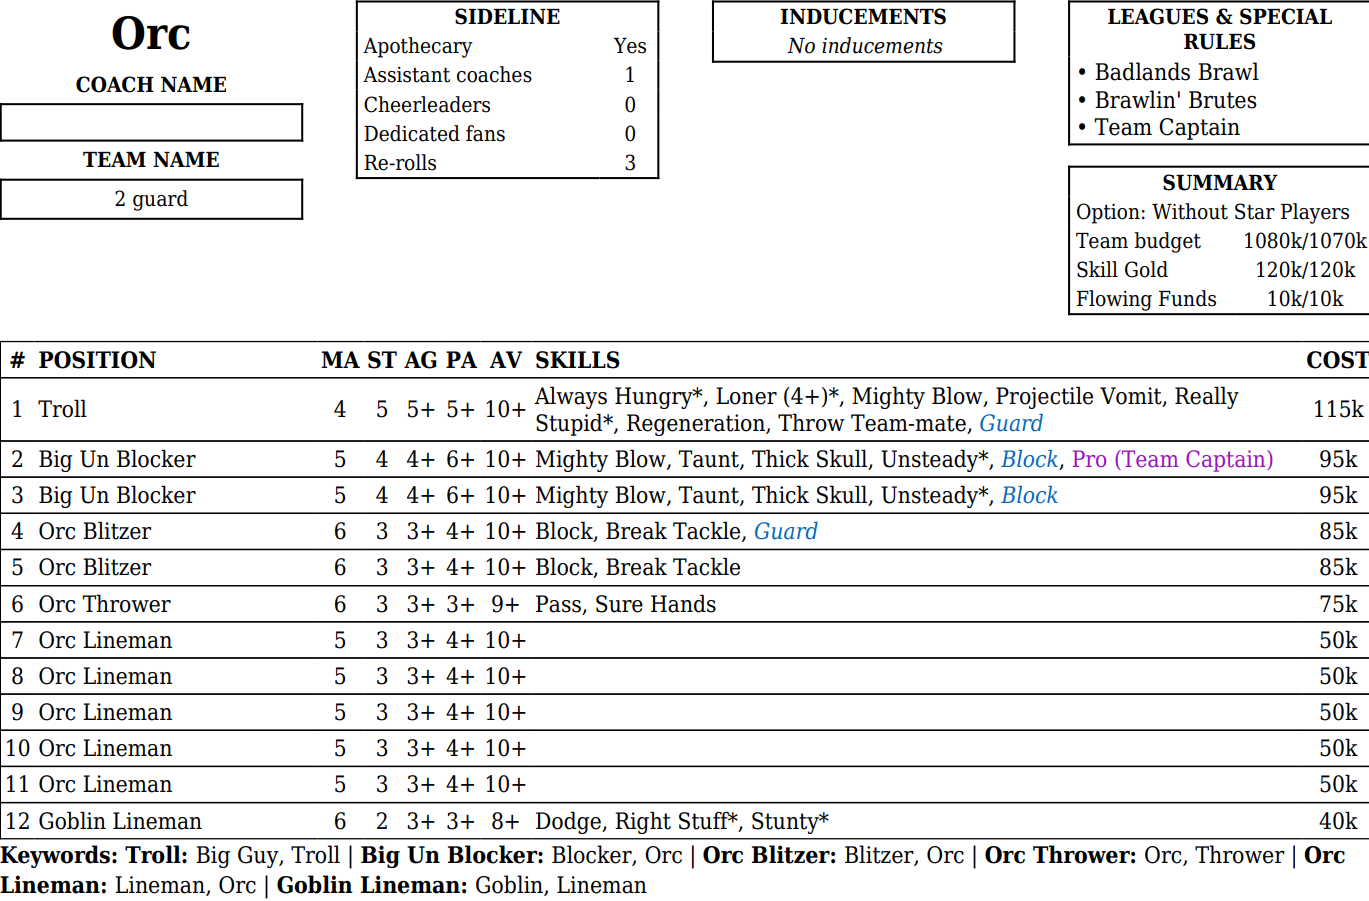Viewport: 1369px width, 901px height.
Task: Click 'Dodge, Right Stuff*, Stunty*' skills
Action: coord(682,821)
